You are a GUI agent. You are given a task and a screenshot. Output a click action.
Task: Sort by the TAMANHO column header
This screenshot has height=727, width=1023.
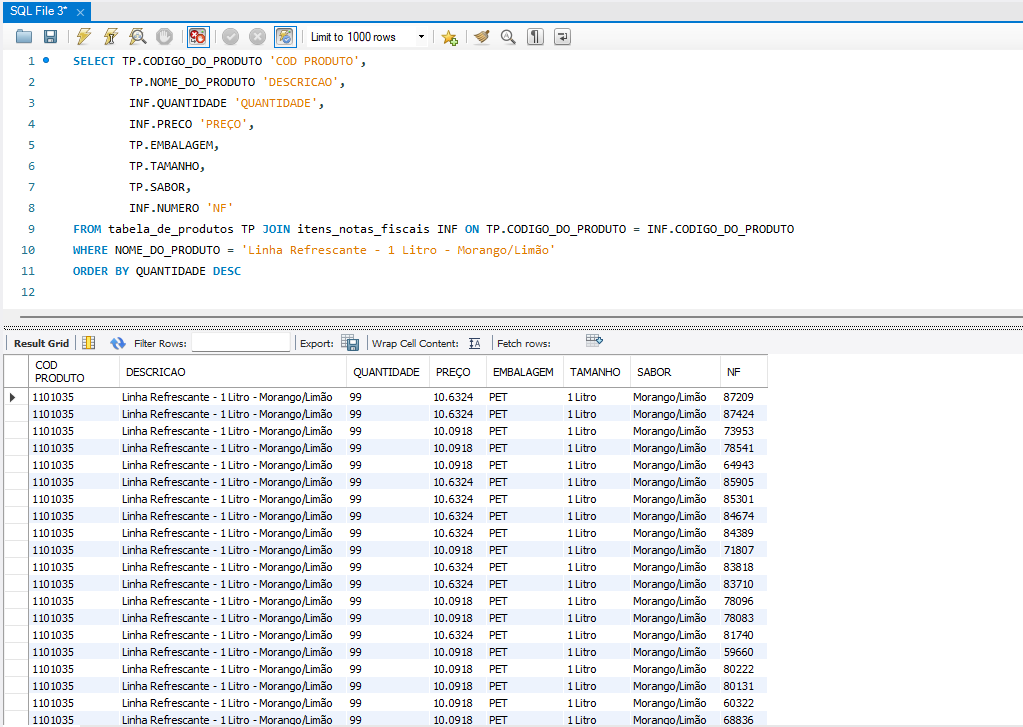click(596, 371)
